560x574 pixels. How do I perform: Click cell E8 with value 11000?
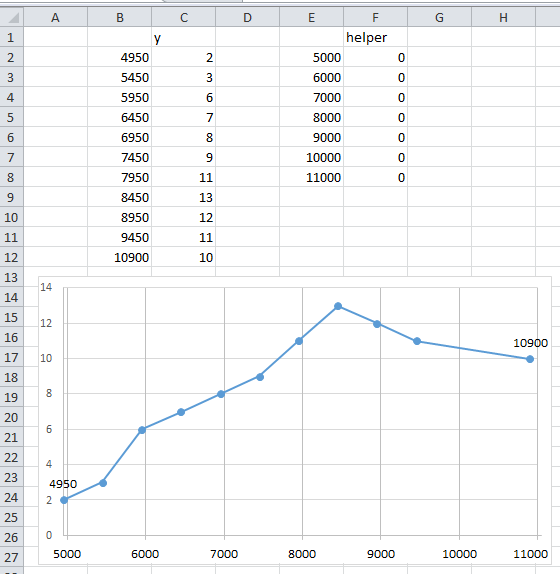pos(311,178)
